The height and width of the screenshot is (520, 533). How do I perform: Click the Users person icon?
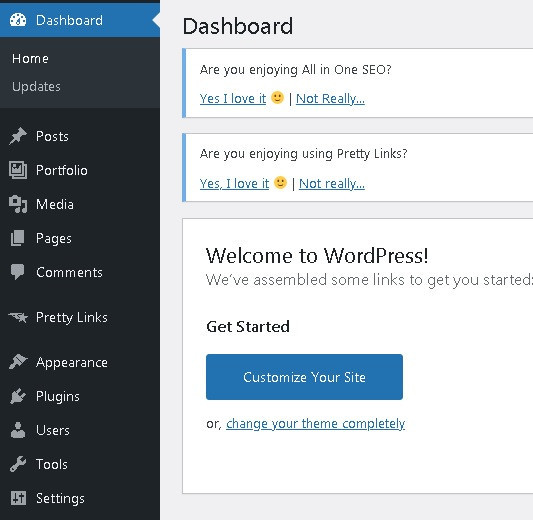[18, 430]
